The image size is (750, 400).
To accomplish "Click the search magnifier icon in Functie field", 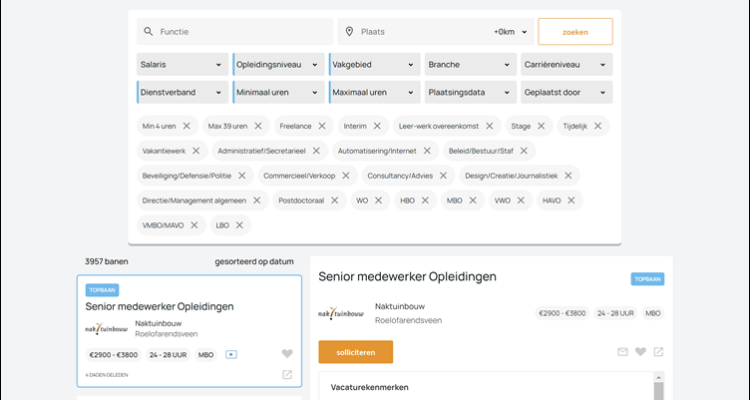I will click(x=148, y=32).
